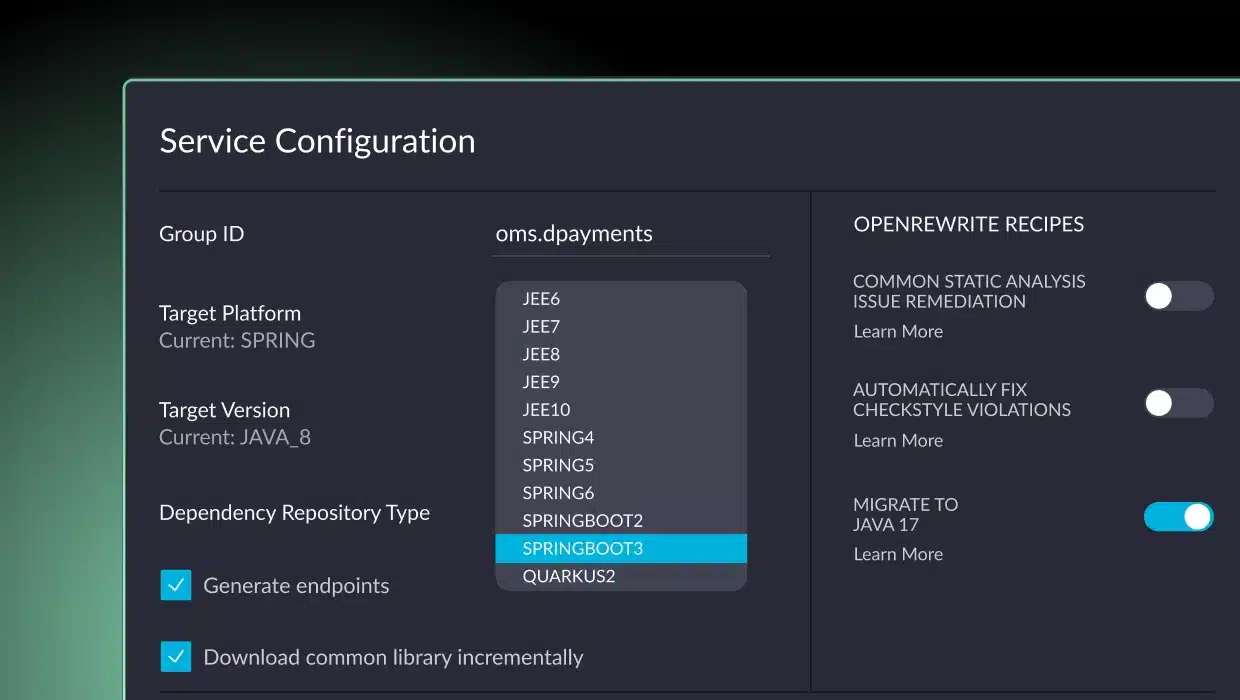1240x700 pixels.
Task: Toggle Common Static Analysis Issue Remediation switch
Action: tap(1179, 296)
